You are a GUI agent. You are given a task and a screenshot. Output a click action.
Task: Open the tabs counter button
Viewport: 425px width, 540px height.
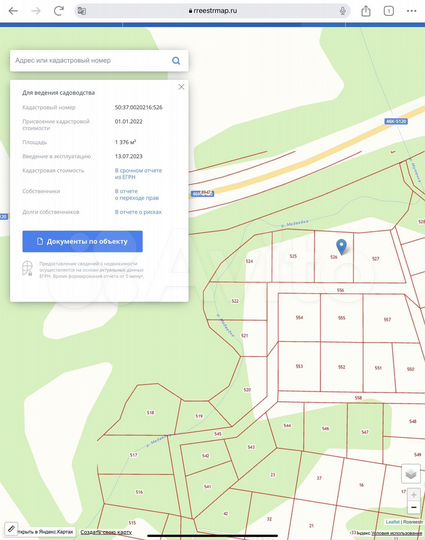point(388,11)
